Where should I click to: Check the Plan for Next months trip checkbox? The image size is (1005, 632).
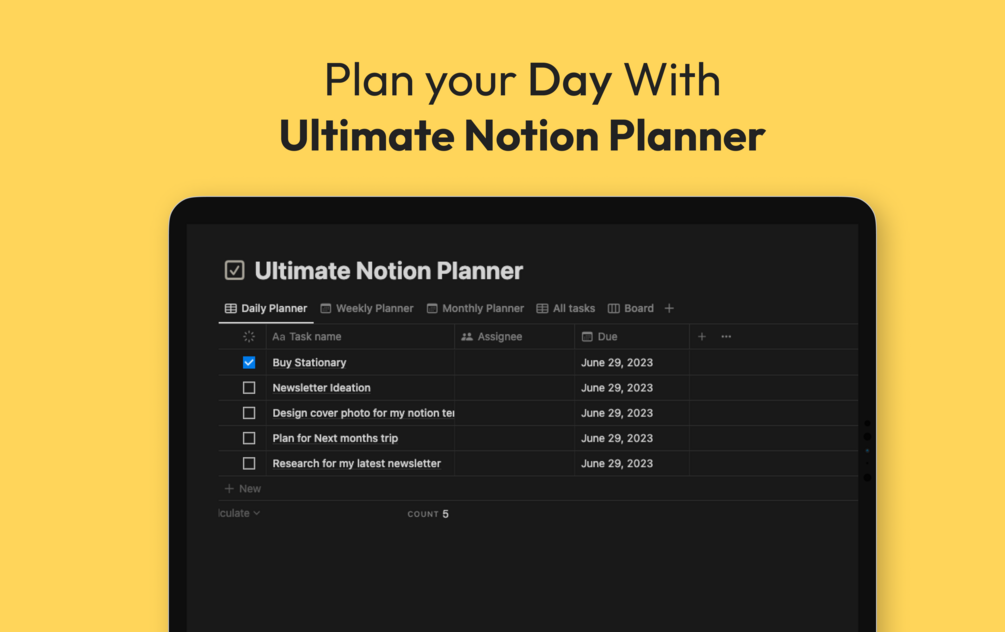[x=249, y=438]
